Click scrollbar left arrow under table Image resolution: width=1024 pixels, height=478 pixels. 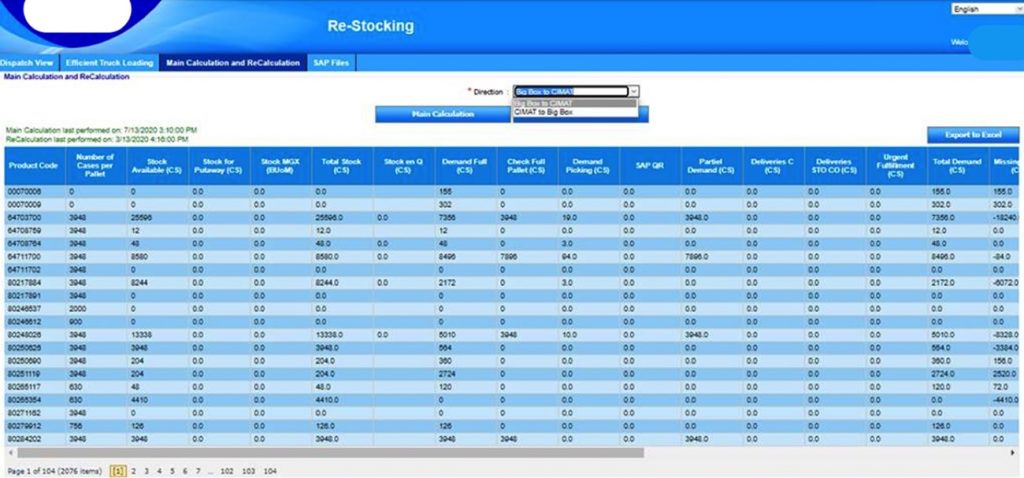pos(10,453)
